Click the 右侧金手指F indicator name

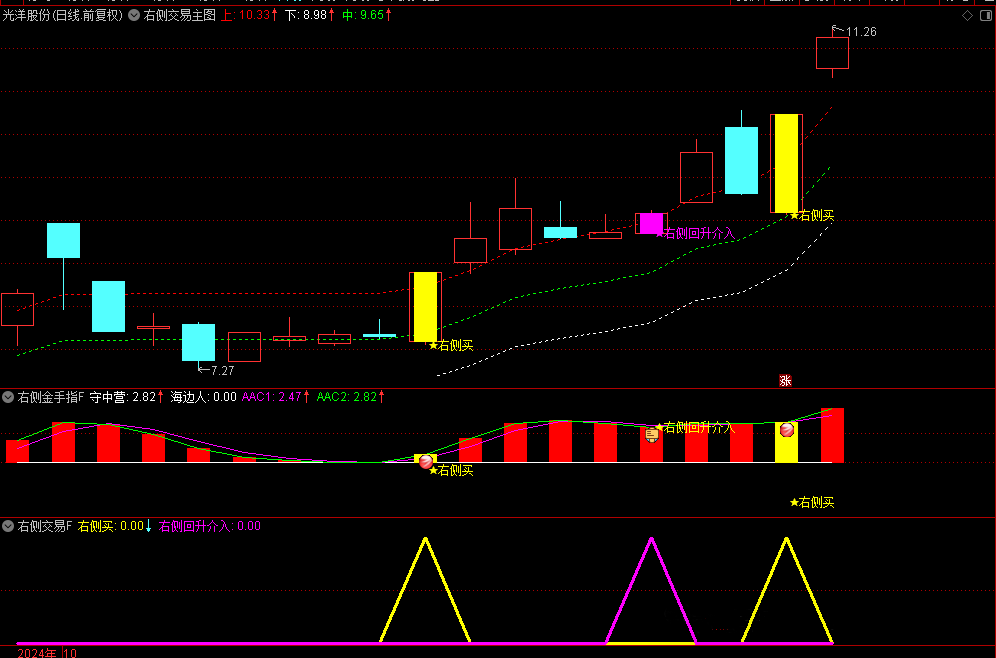pyautogui.click(x=51, y=398)
